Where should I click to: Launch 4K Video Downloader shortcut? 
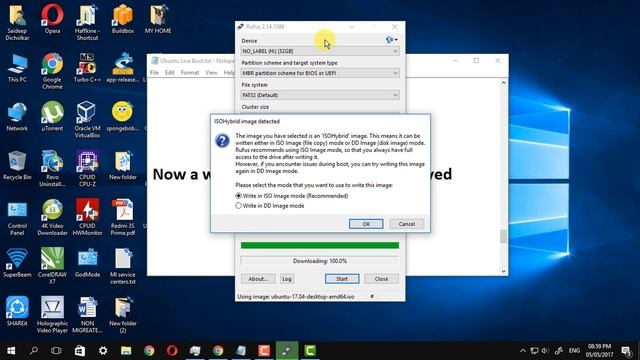point(52,217)
